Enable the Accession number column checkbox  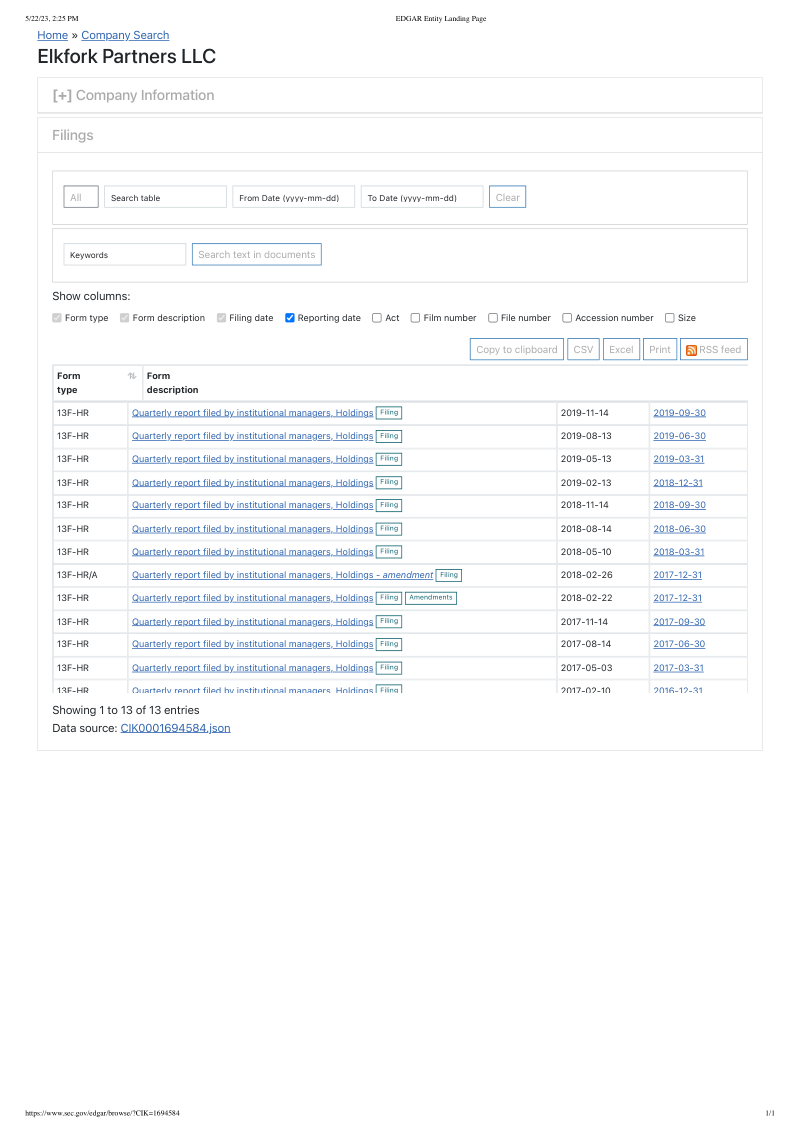568,318
